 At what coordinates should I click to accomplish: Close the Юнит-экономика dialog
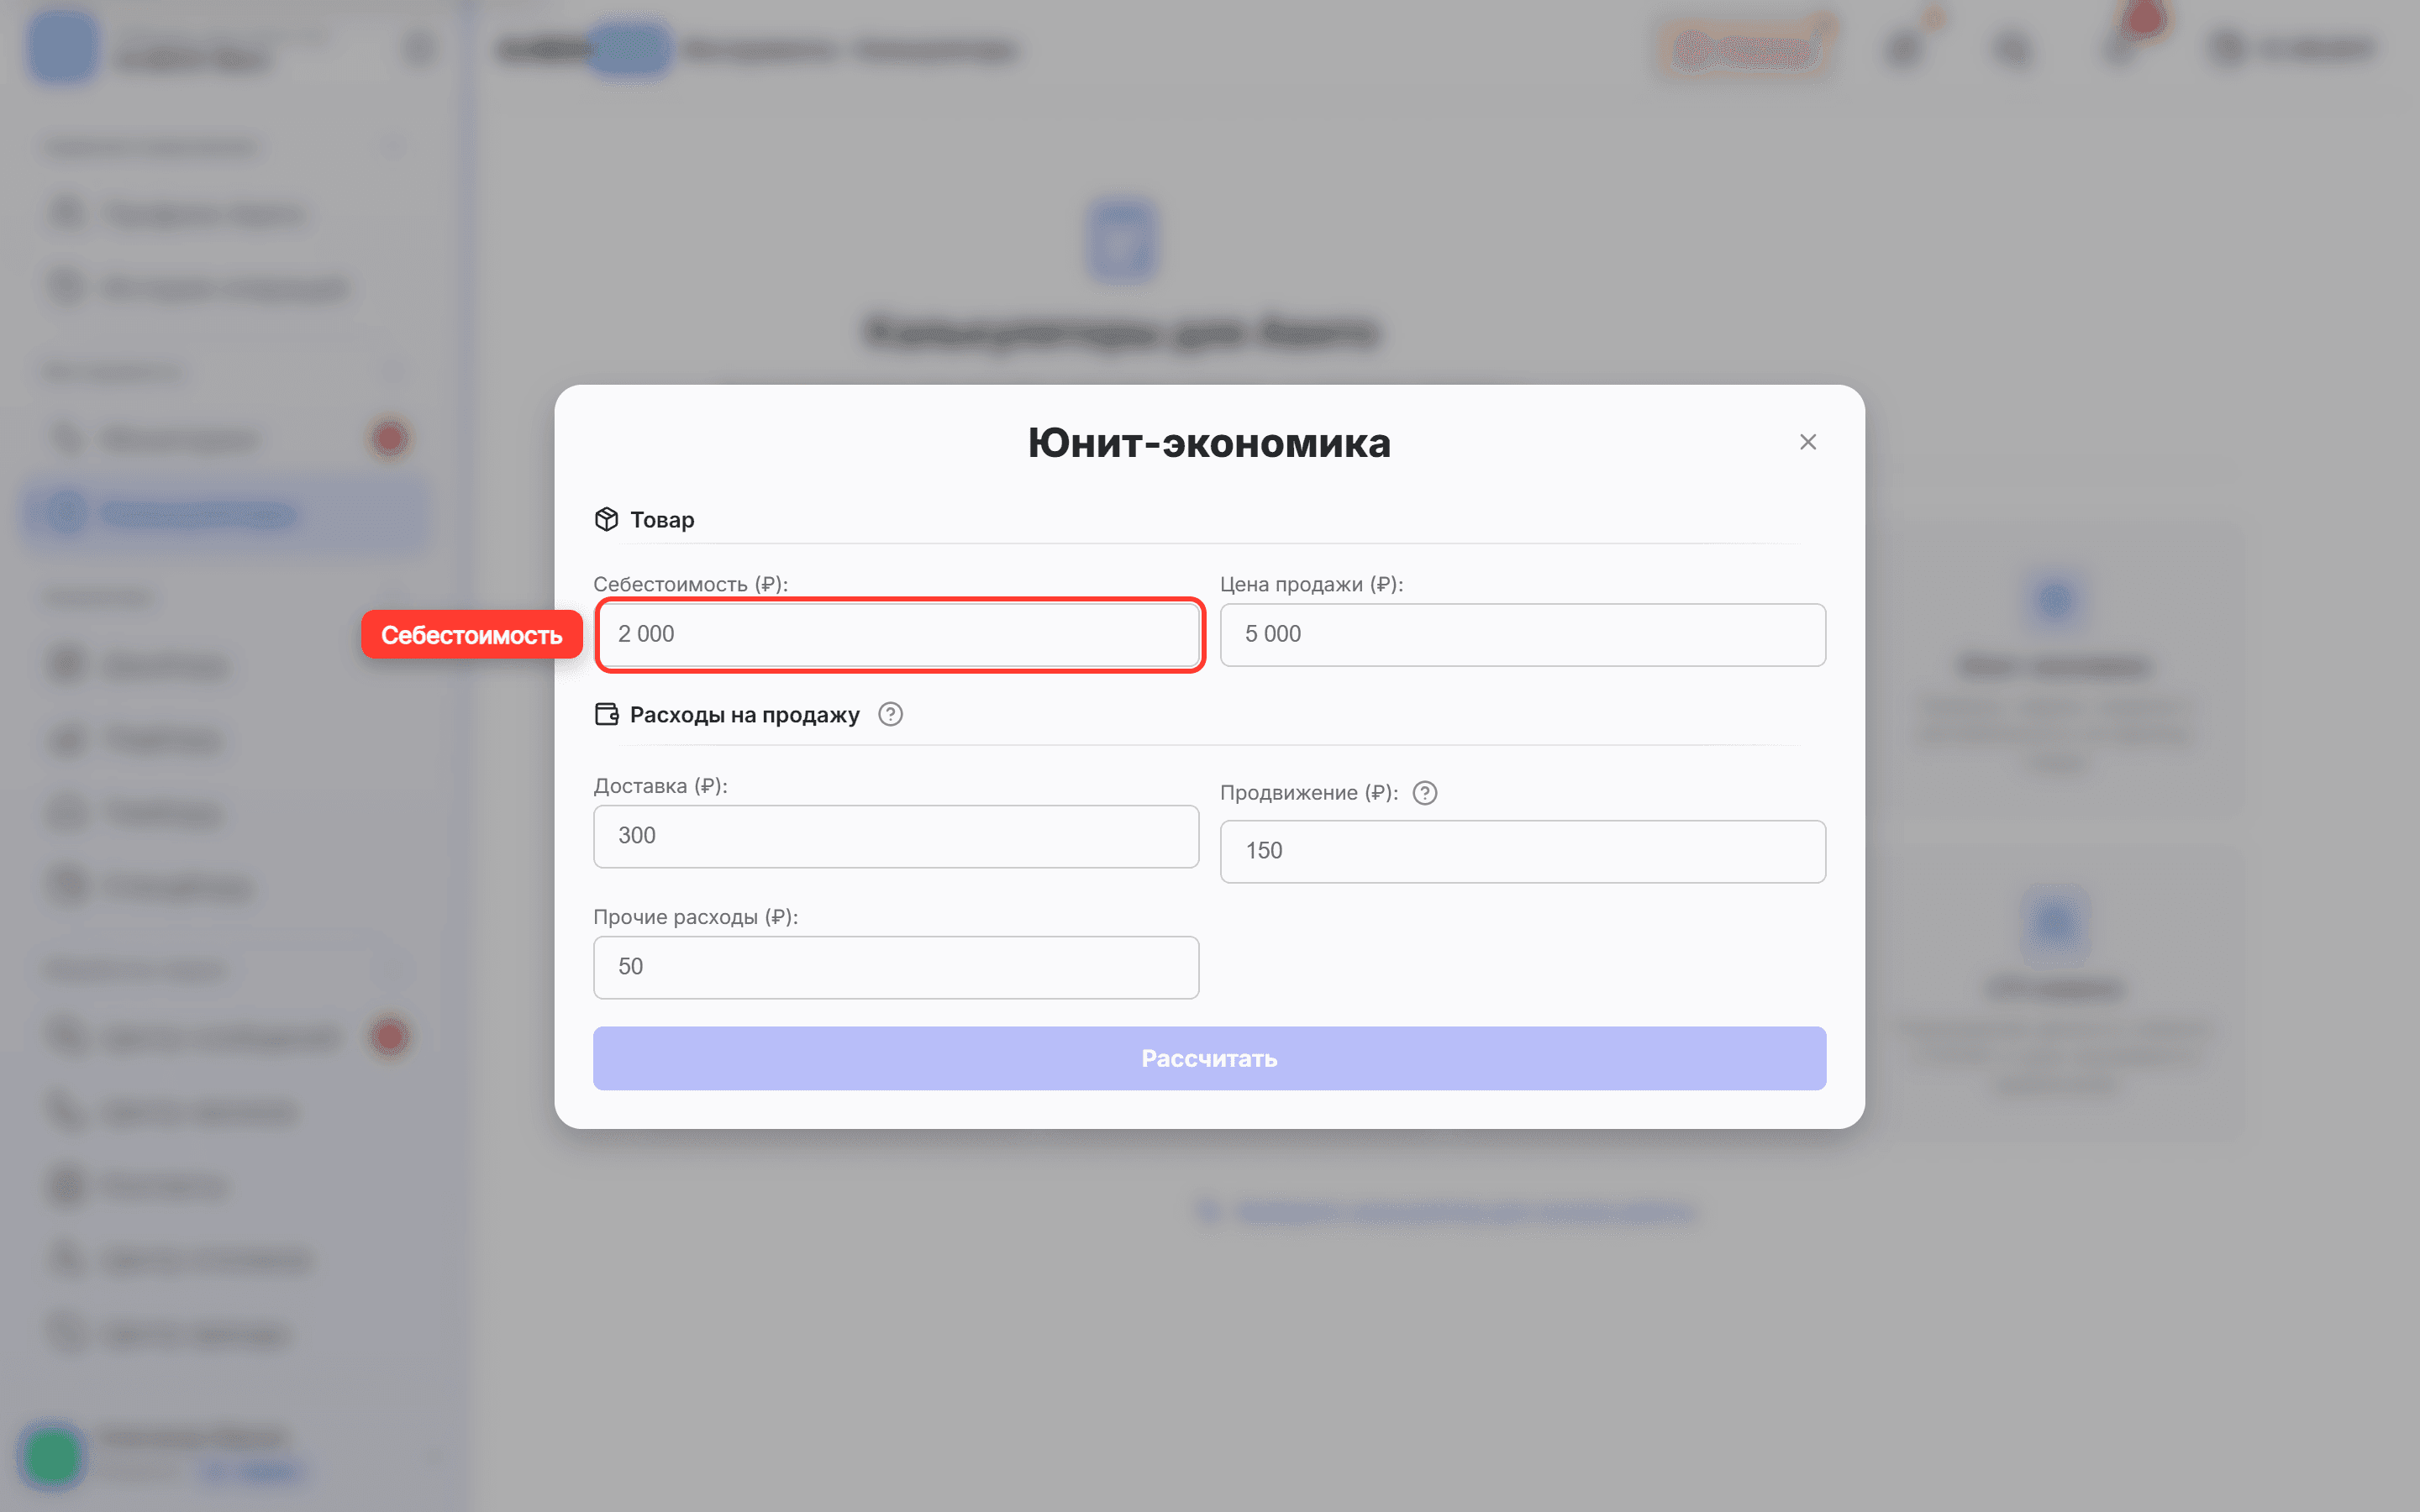pos(1807,442)
